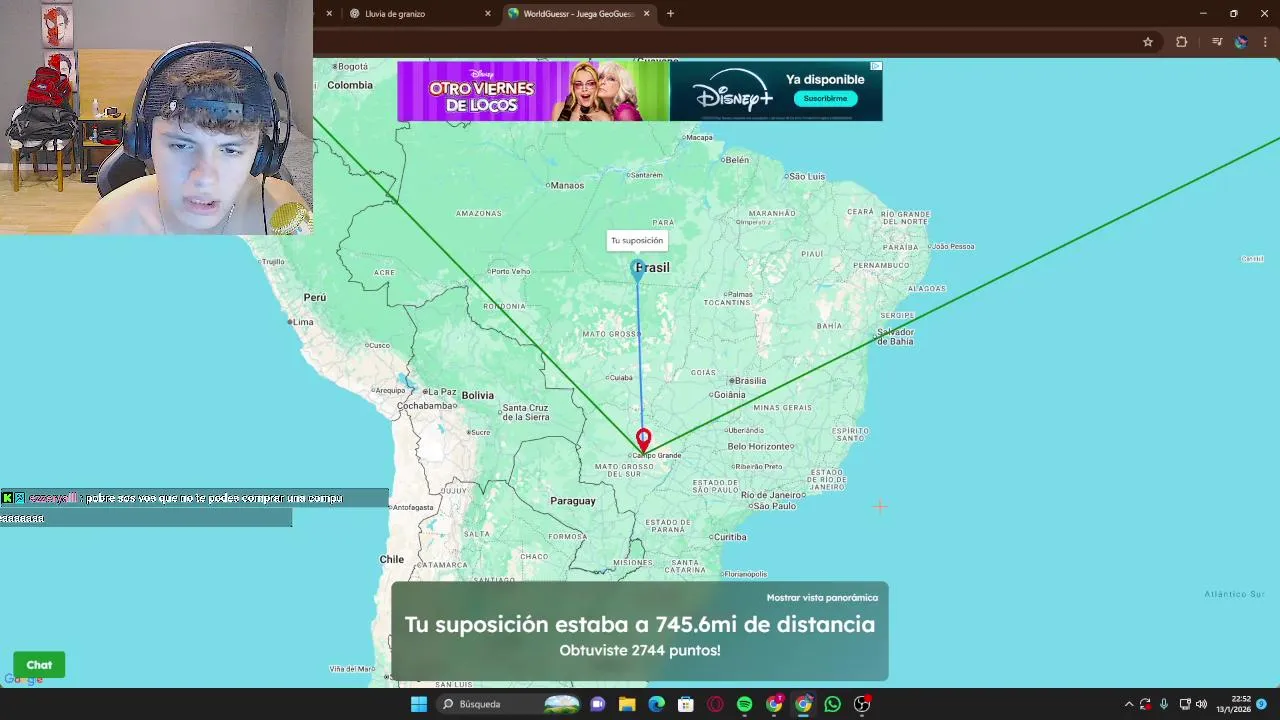
Task: Open the Opera browser taskbar icon
Action: click(x=715, y=704)
